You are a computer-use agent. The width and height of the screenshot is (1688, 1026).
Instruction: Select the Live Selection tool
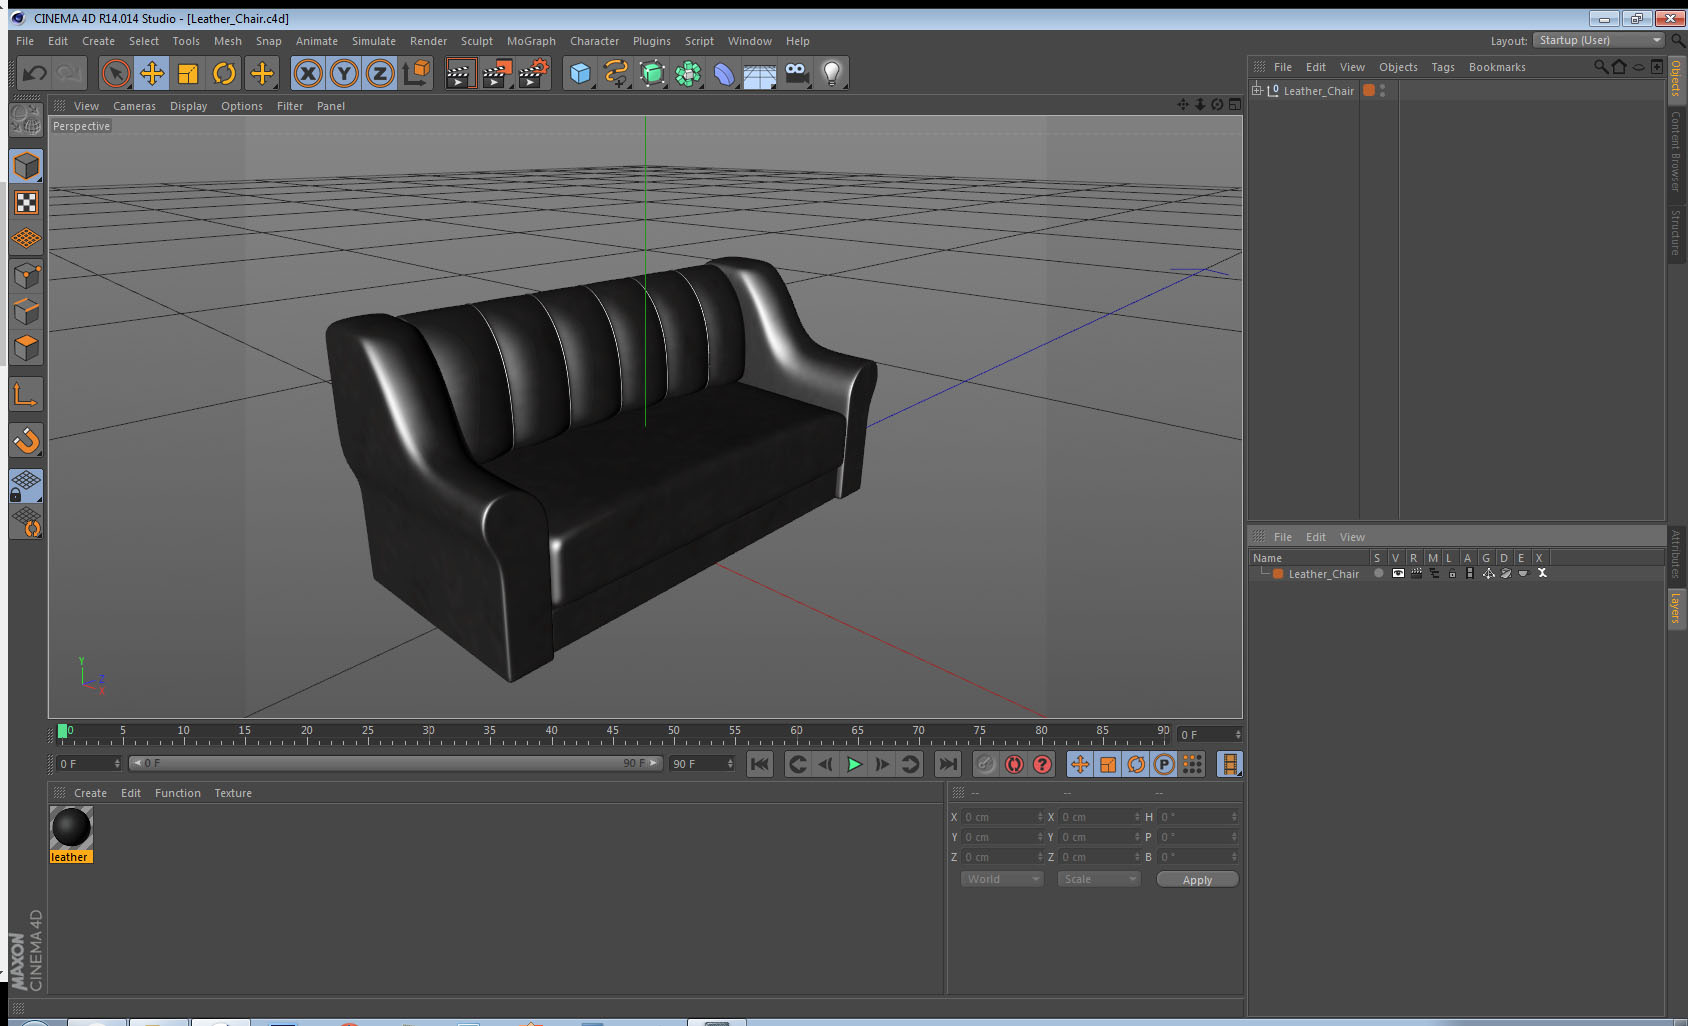point(116,73)
